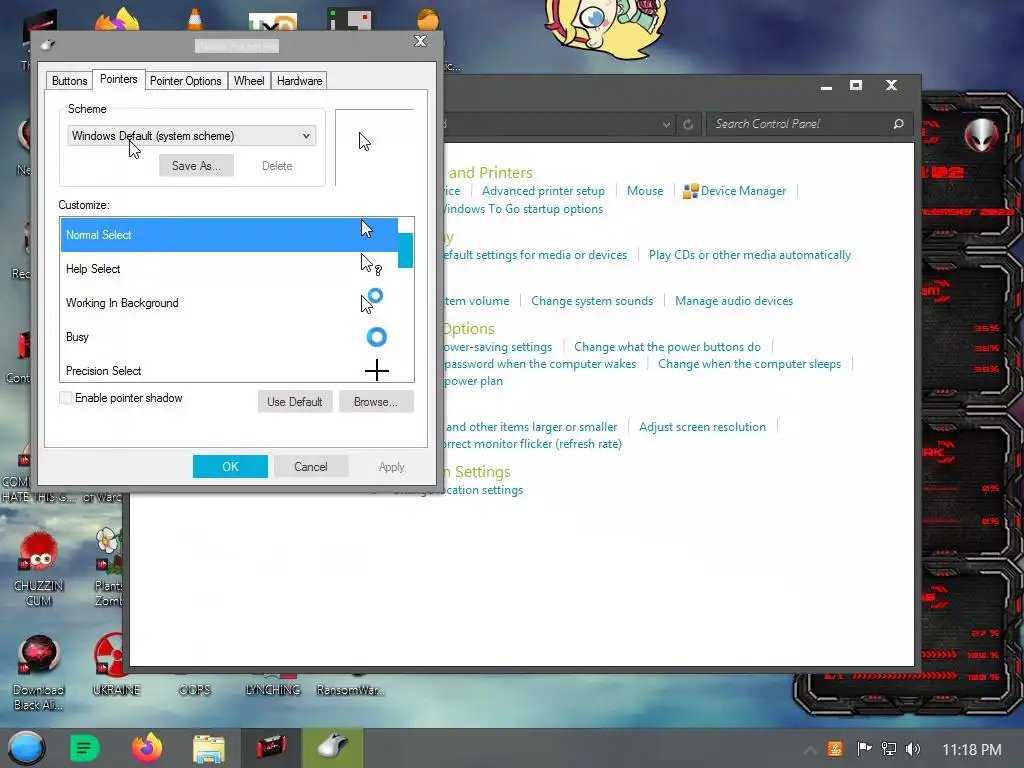Open the green notes app on taskbar

[x=84, y=748]
